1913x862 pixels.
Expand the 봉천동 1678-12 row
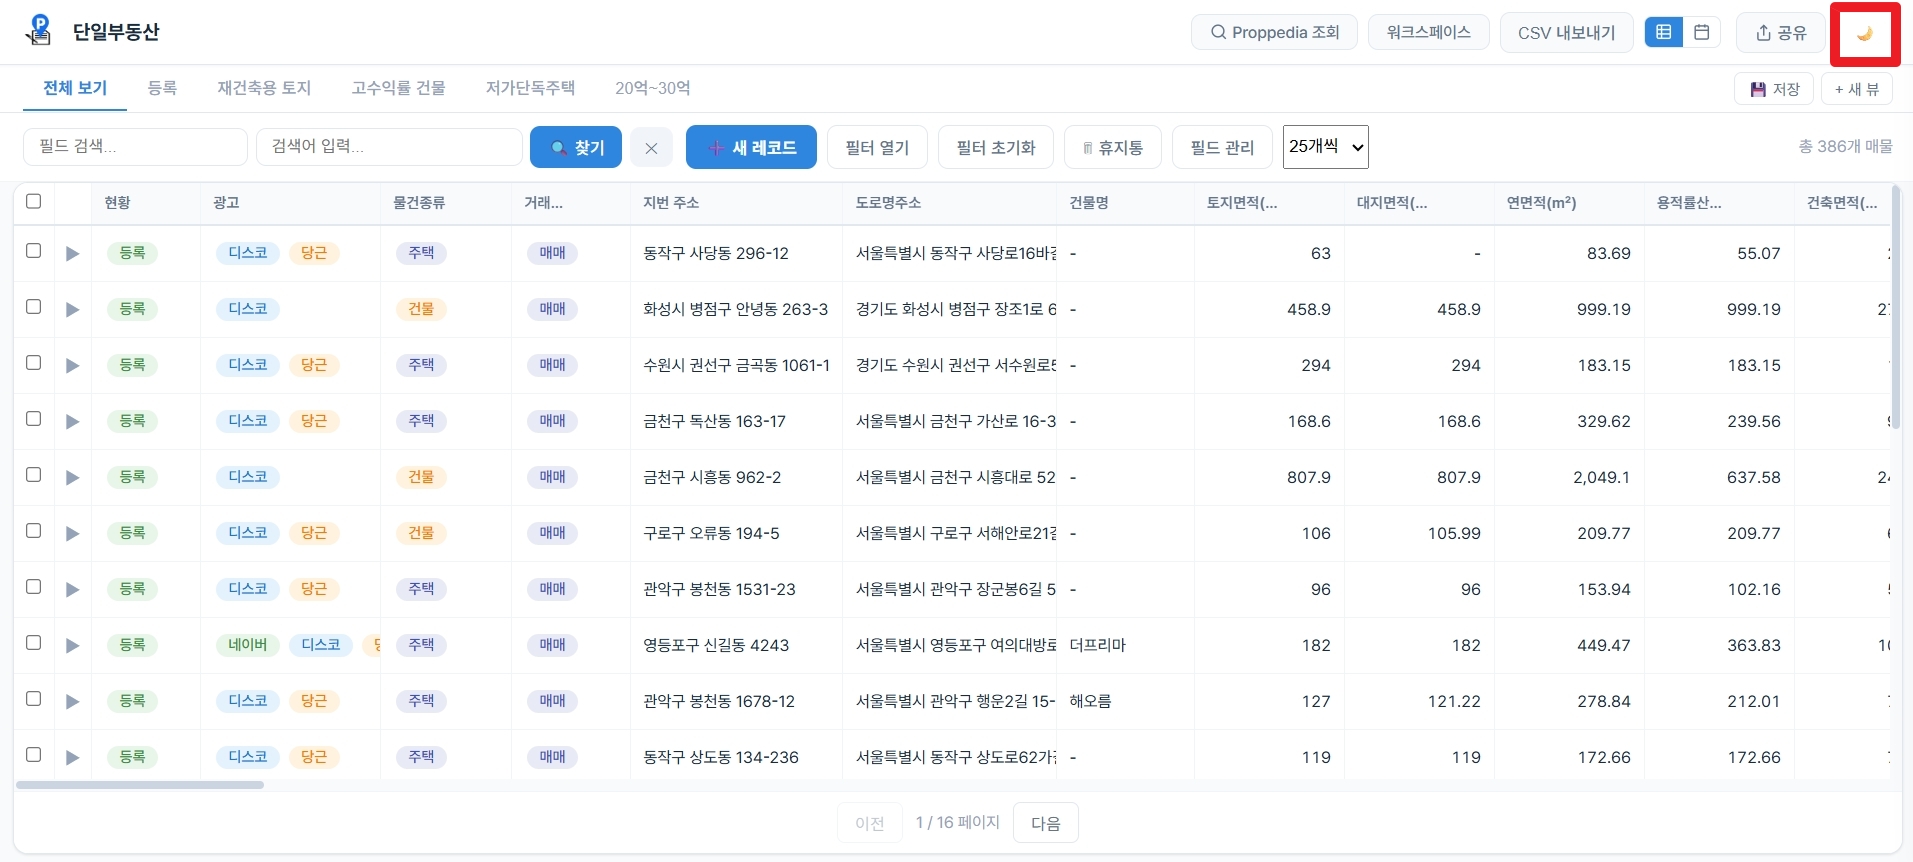tap(72, 702)
